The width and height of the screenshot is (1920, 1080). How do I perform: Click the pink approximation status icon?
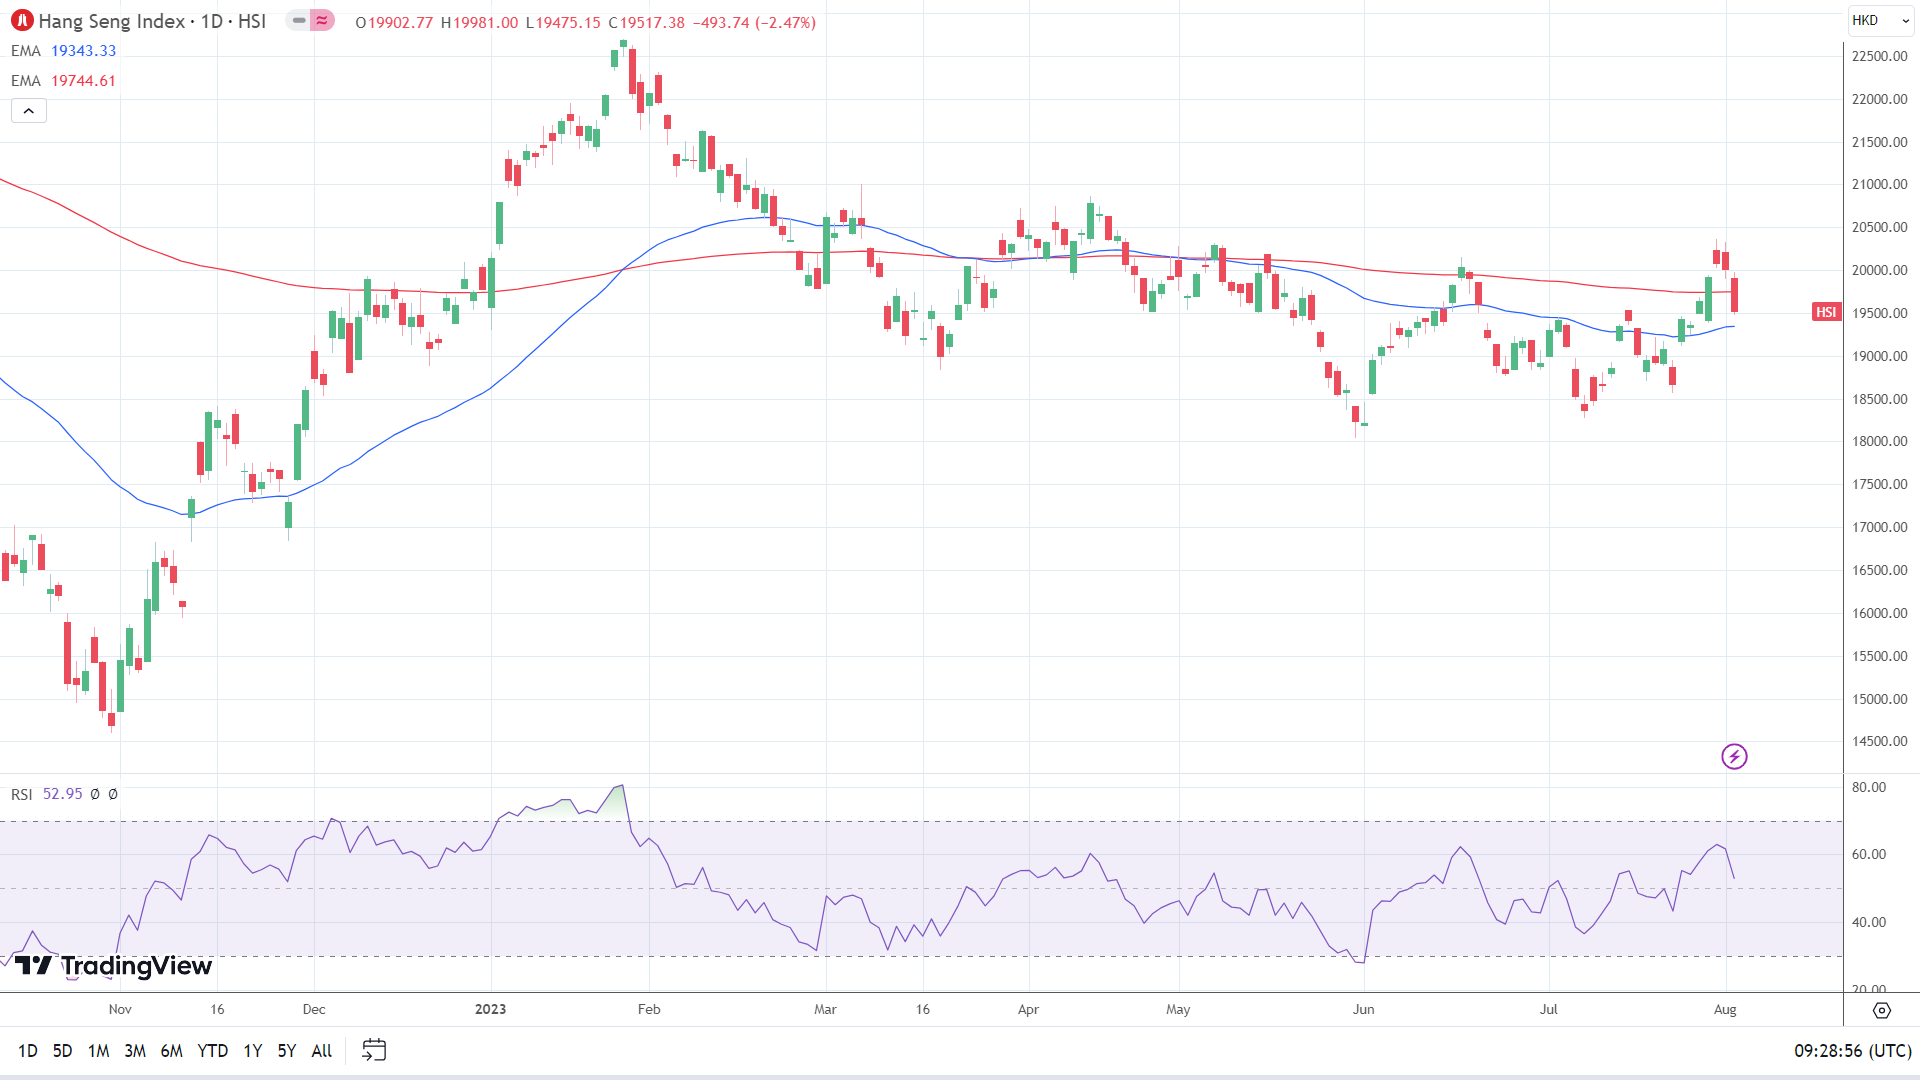[321, 21]
